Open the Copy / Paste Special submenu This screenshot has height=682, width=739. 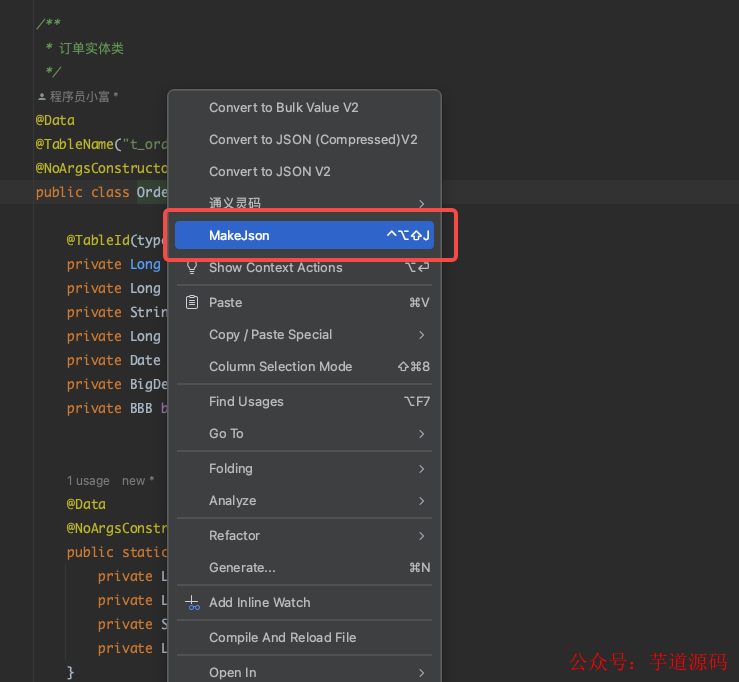click(304, 335)
